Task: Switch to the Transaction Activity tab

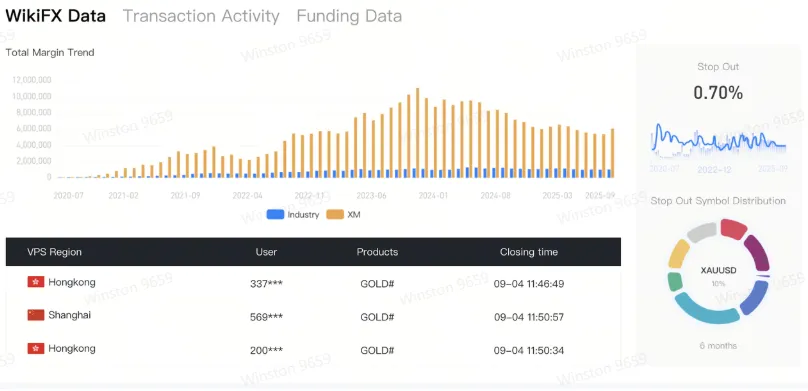Action: point(201,16)
